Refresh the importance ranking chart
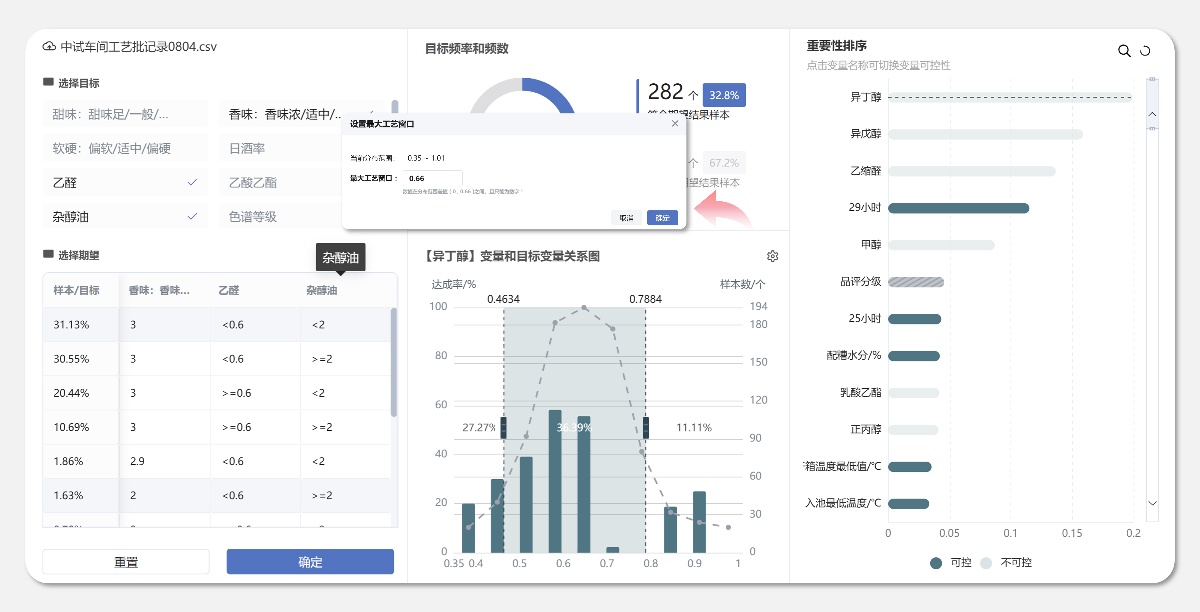 [1146, 49]
